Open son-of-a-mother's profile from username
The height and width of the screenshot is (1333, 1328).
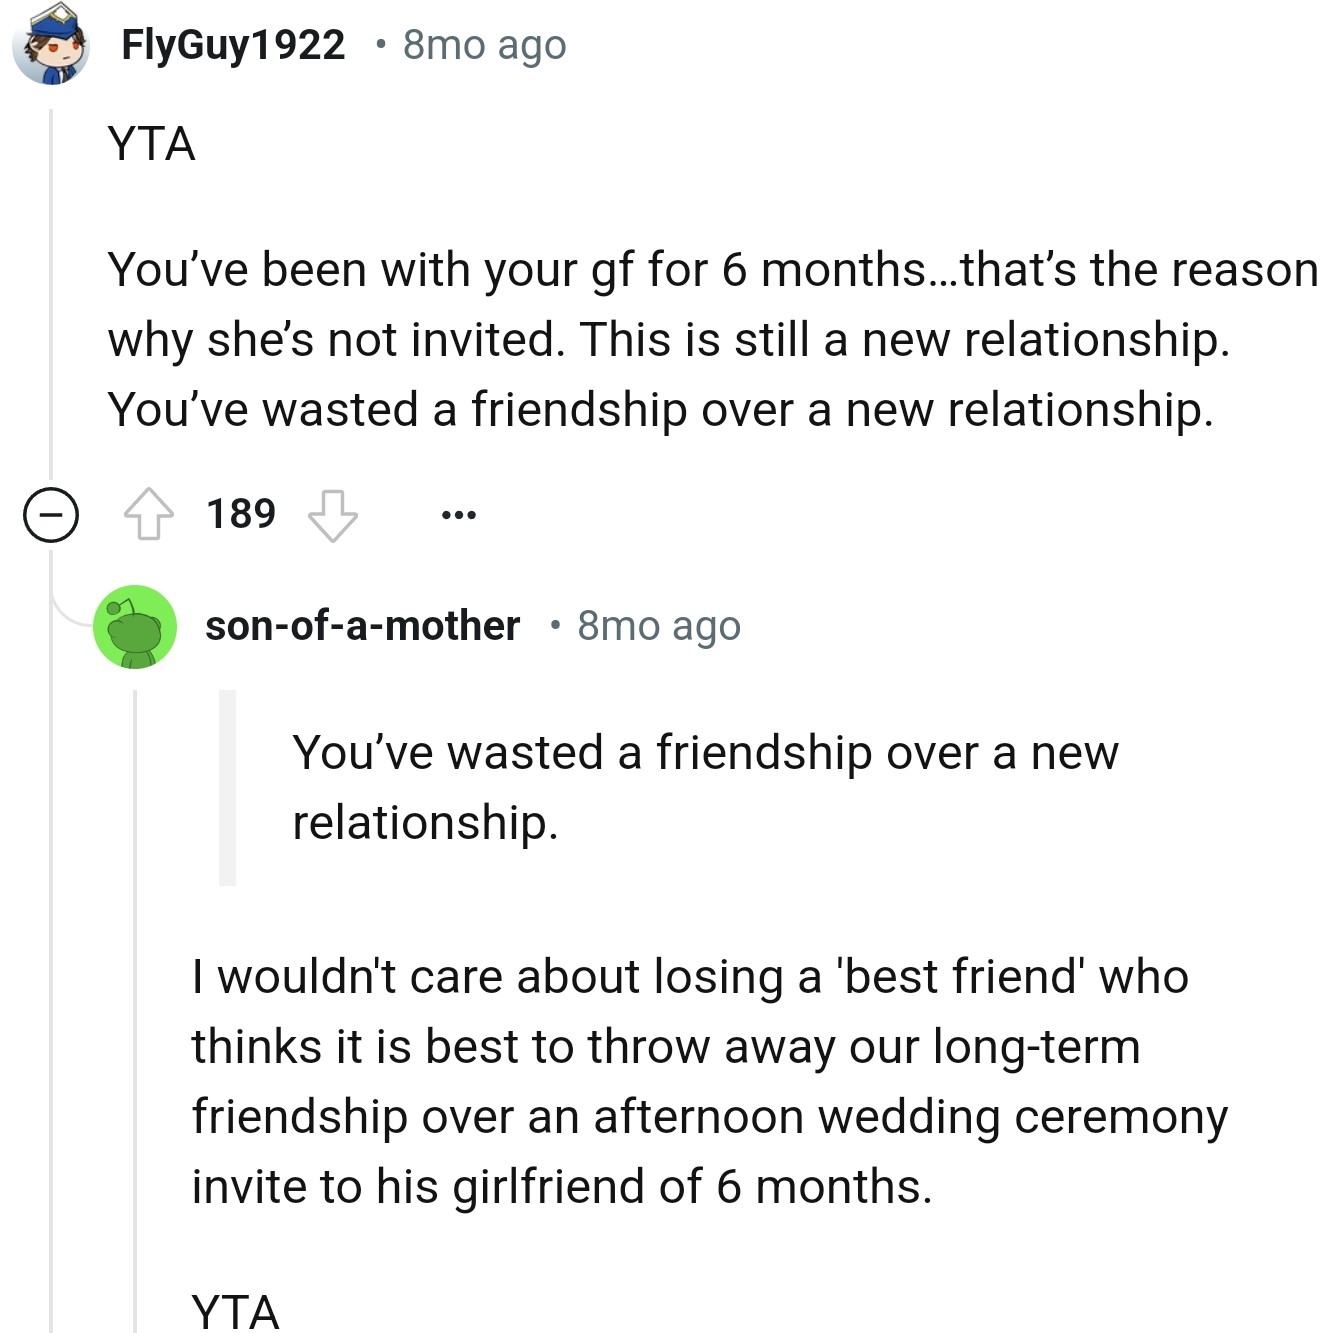click(362, 626)
